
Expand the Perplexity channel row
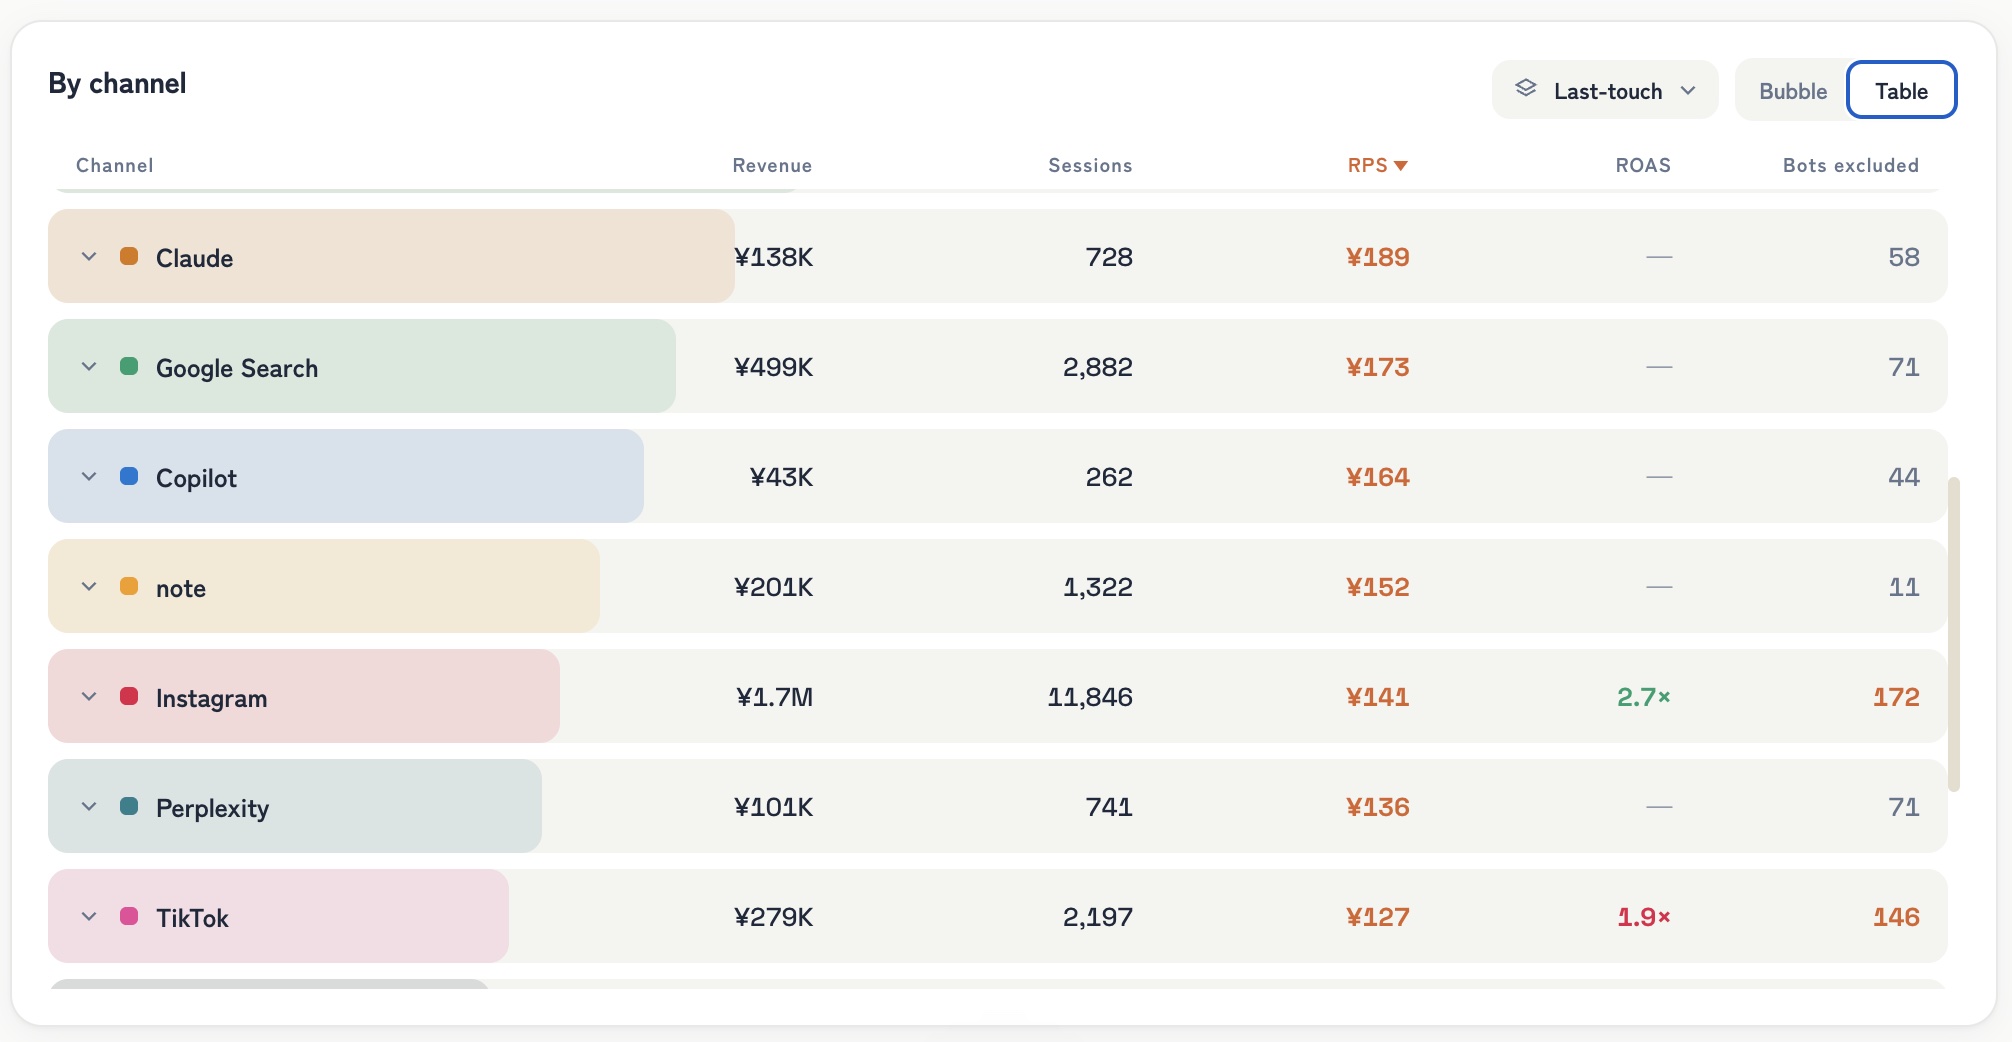[x=89, y=807]
